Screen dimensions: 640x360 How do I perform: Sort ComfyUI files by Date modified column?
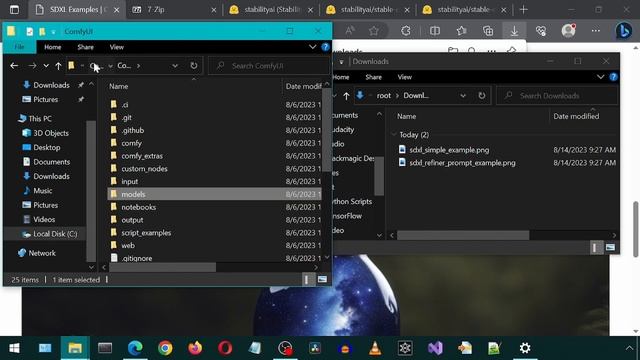303,86
